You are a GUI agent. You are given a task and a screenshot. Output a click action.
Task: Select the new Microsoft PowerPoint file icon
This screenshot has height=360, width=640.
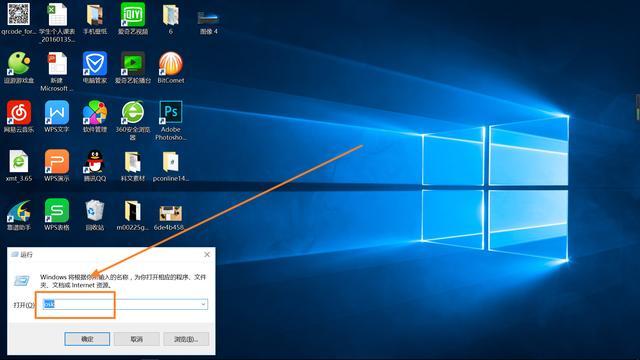(x=57, y=64)
